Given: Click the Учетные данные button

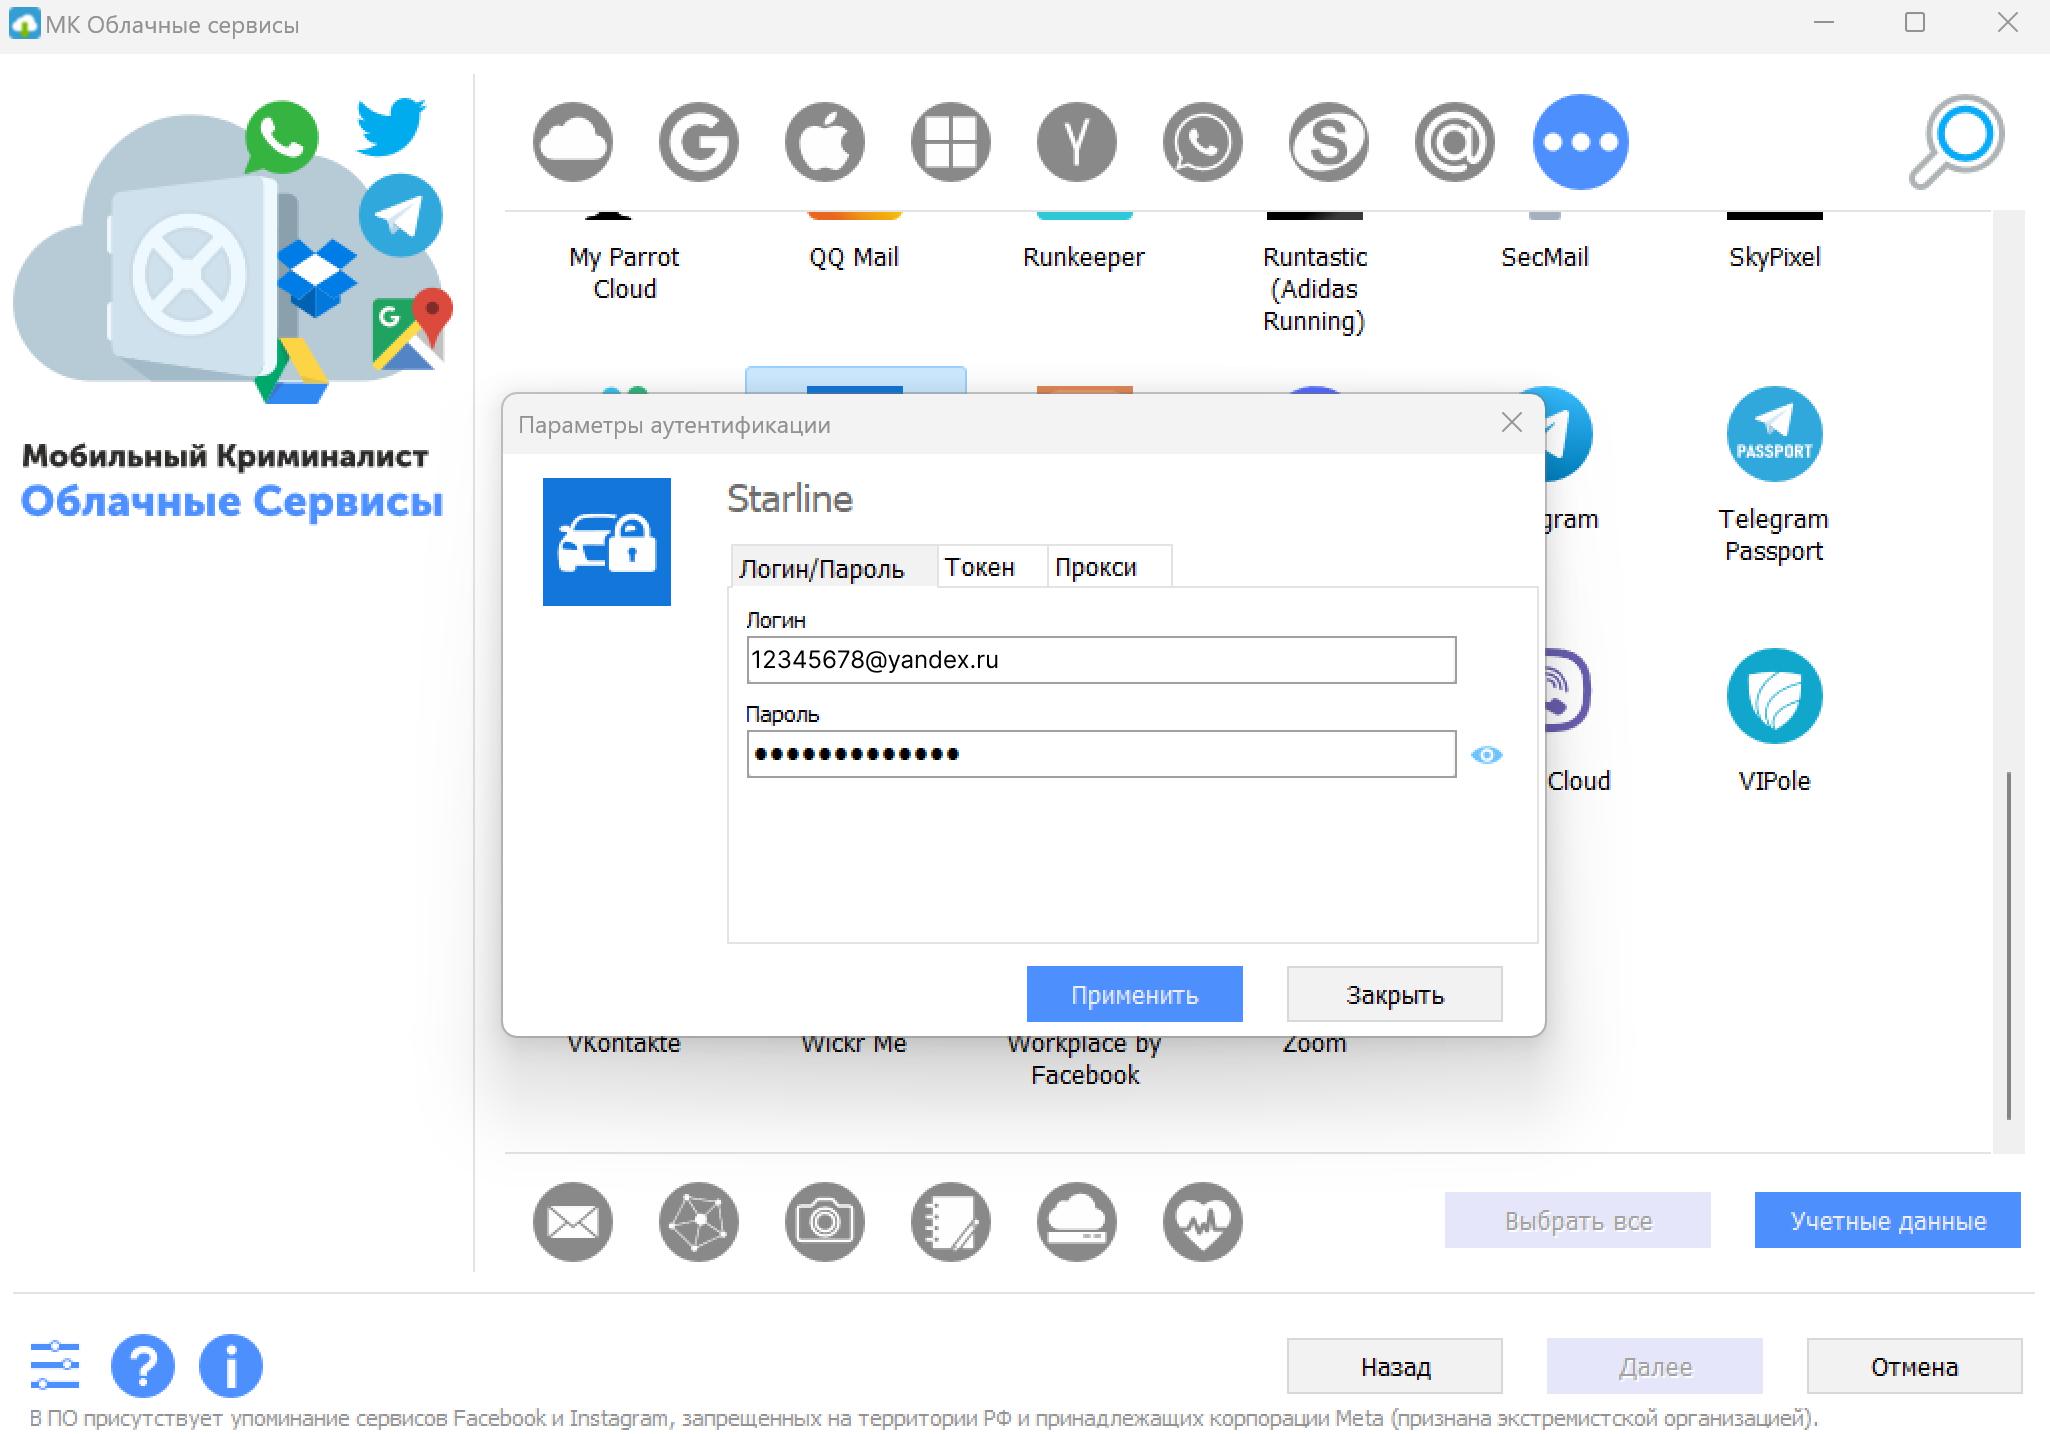Looking at the screenshot, I should coord(1888,1220).
